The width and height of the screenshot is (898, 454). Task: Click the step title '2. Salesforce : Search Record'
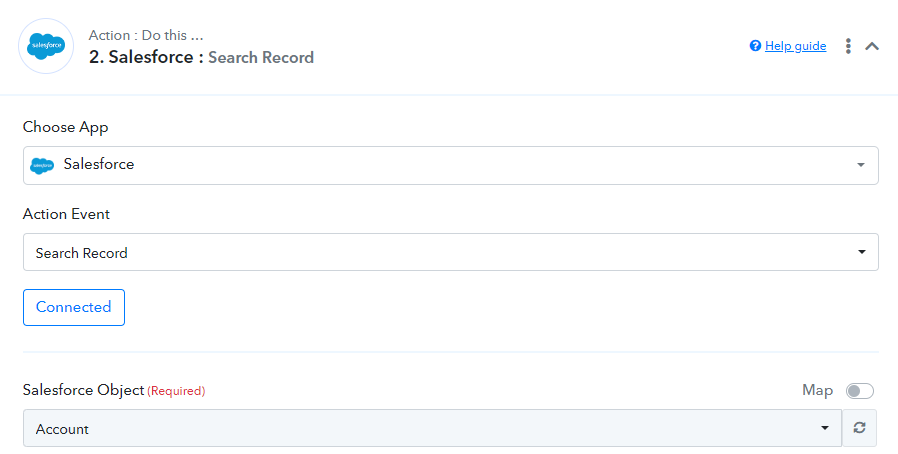pos(201,57)
